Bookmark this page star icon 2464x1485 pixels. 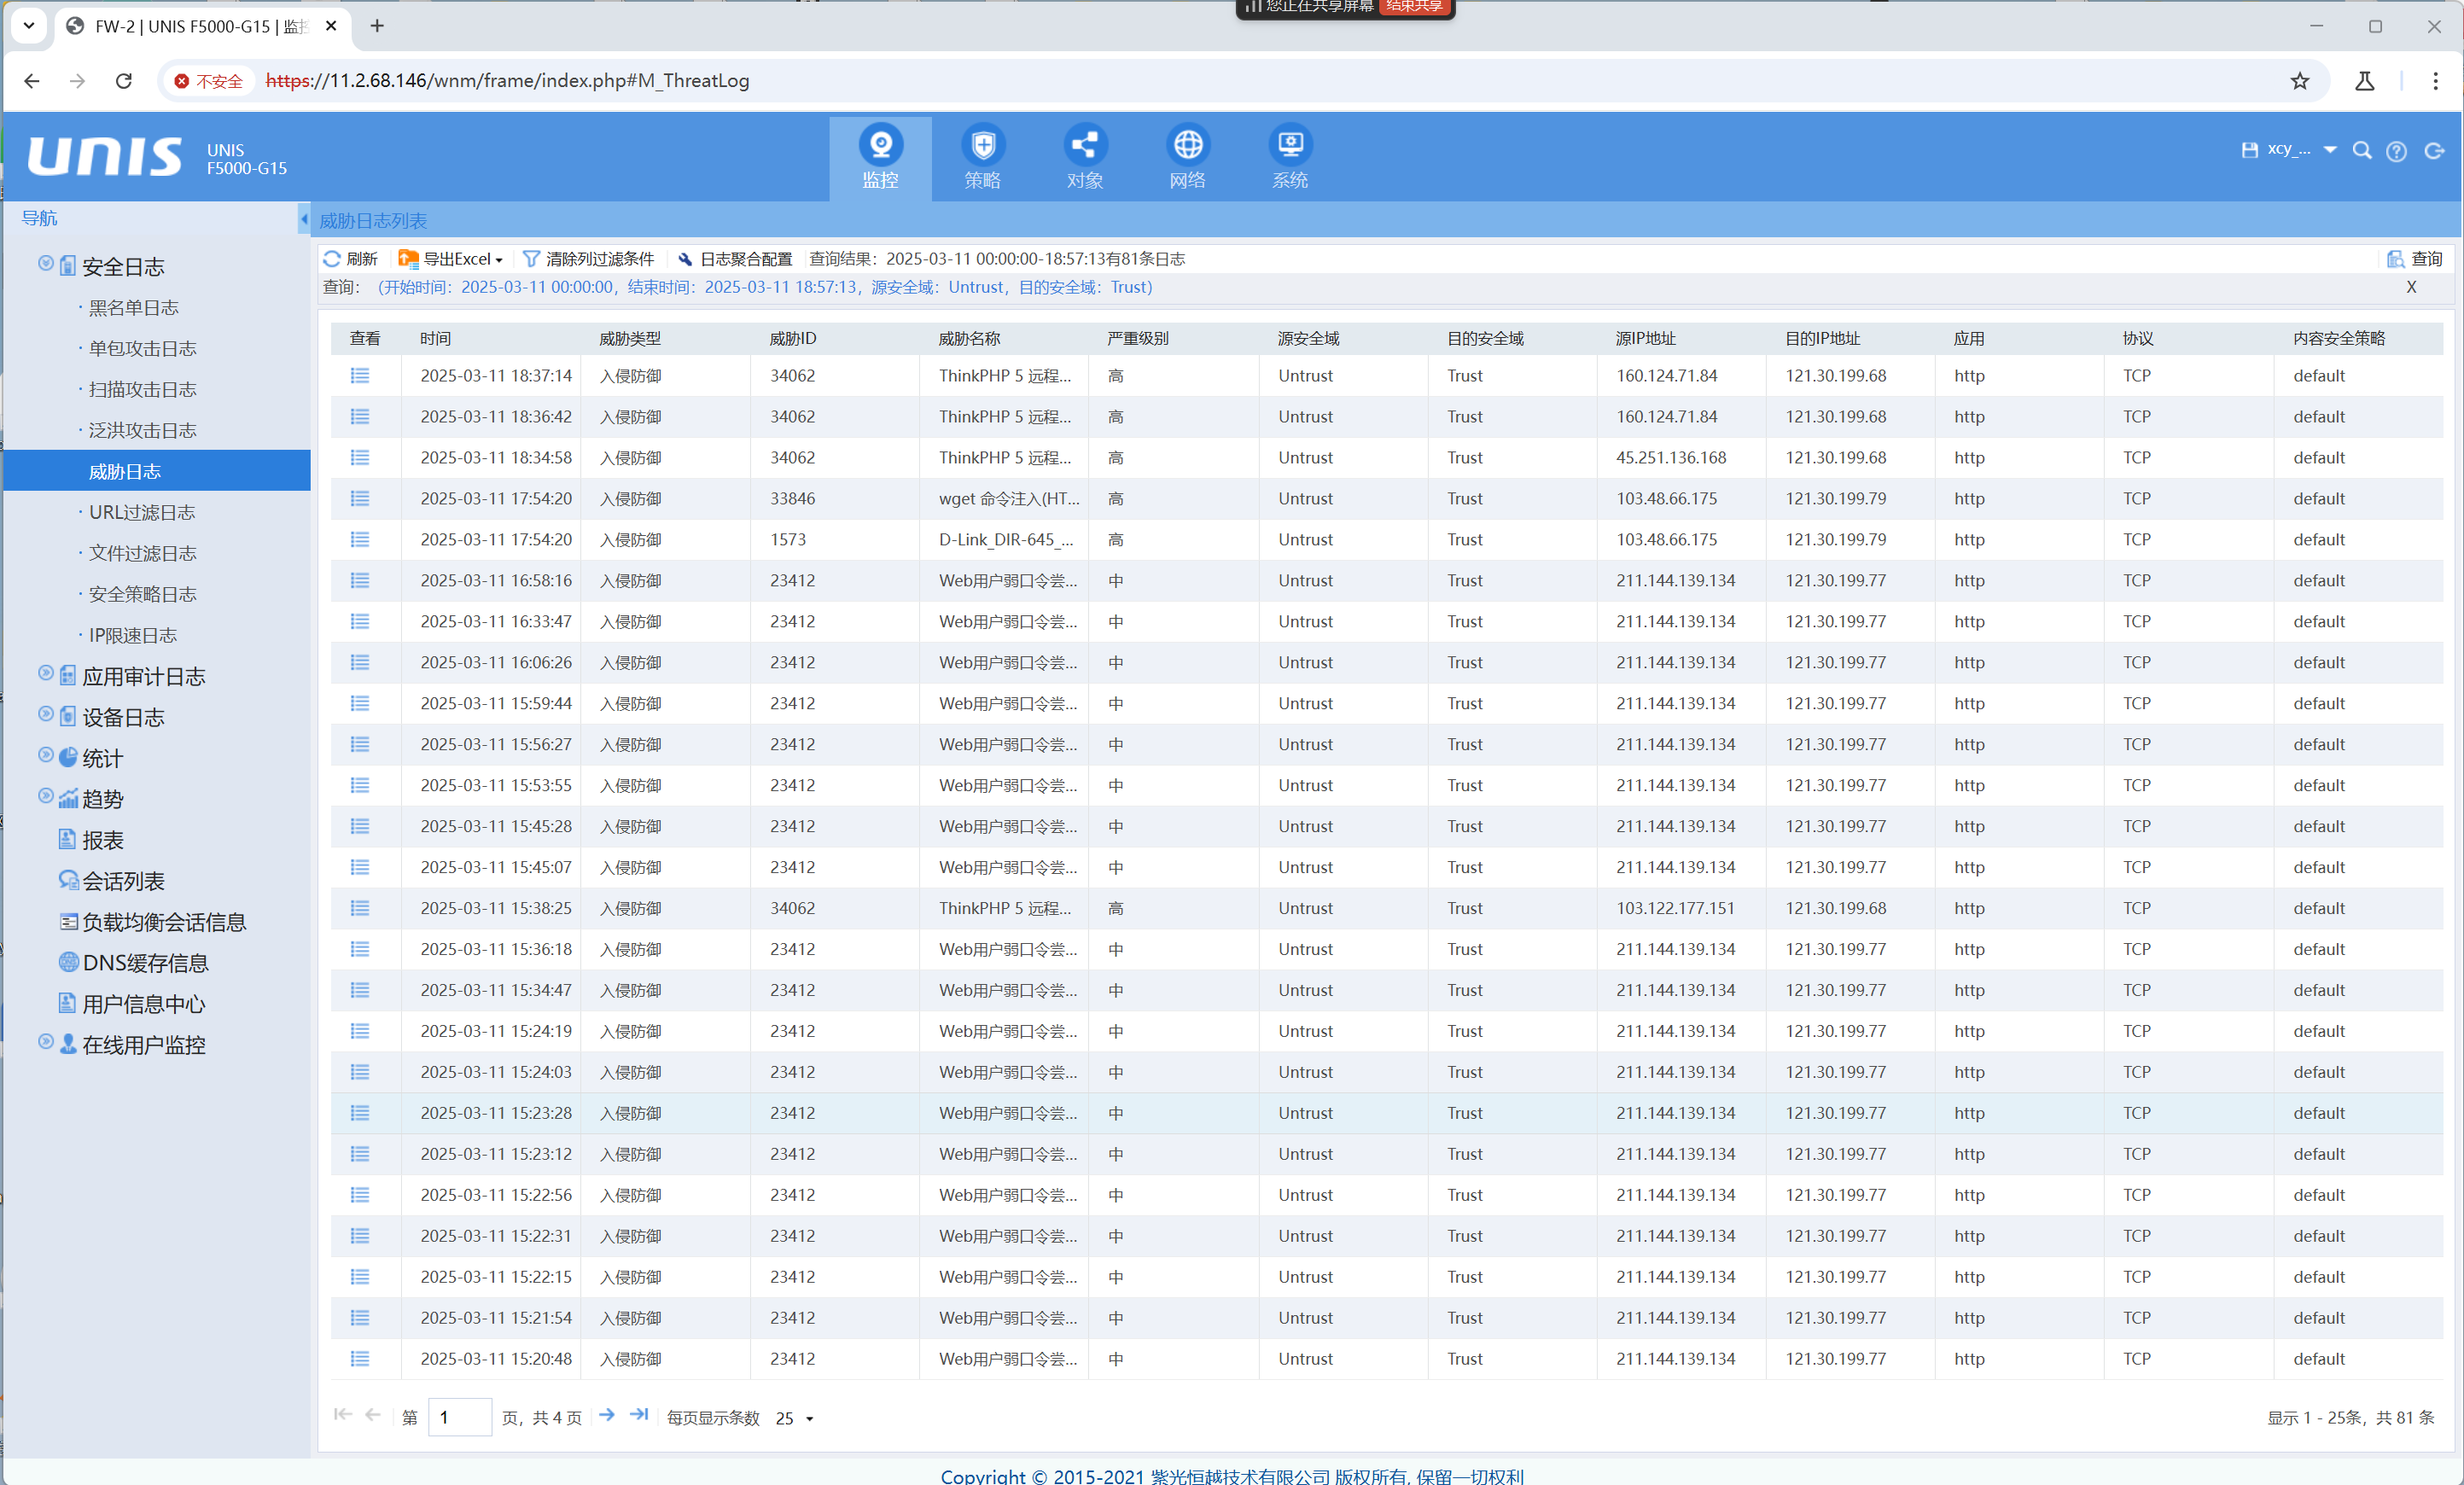tap(2300, 81)
